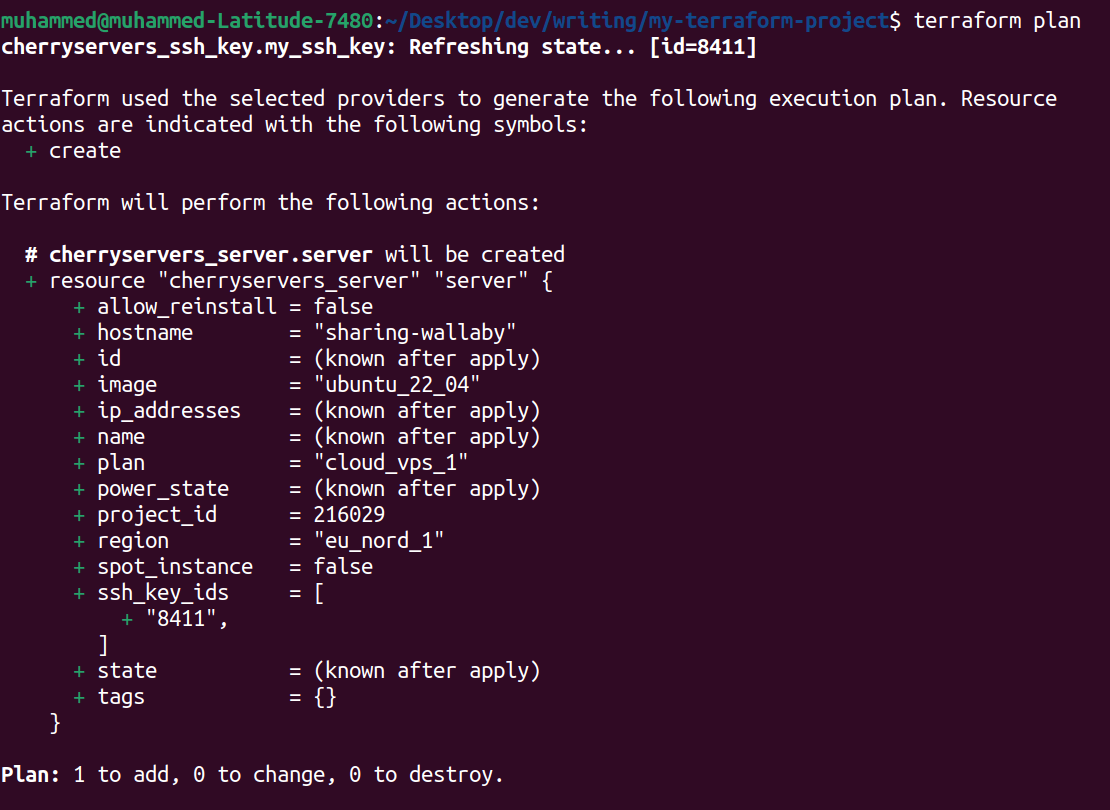Click the "Plan:" summary label

(31, 774)
